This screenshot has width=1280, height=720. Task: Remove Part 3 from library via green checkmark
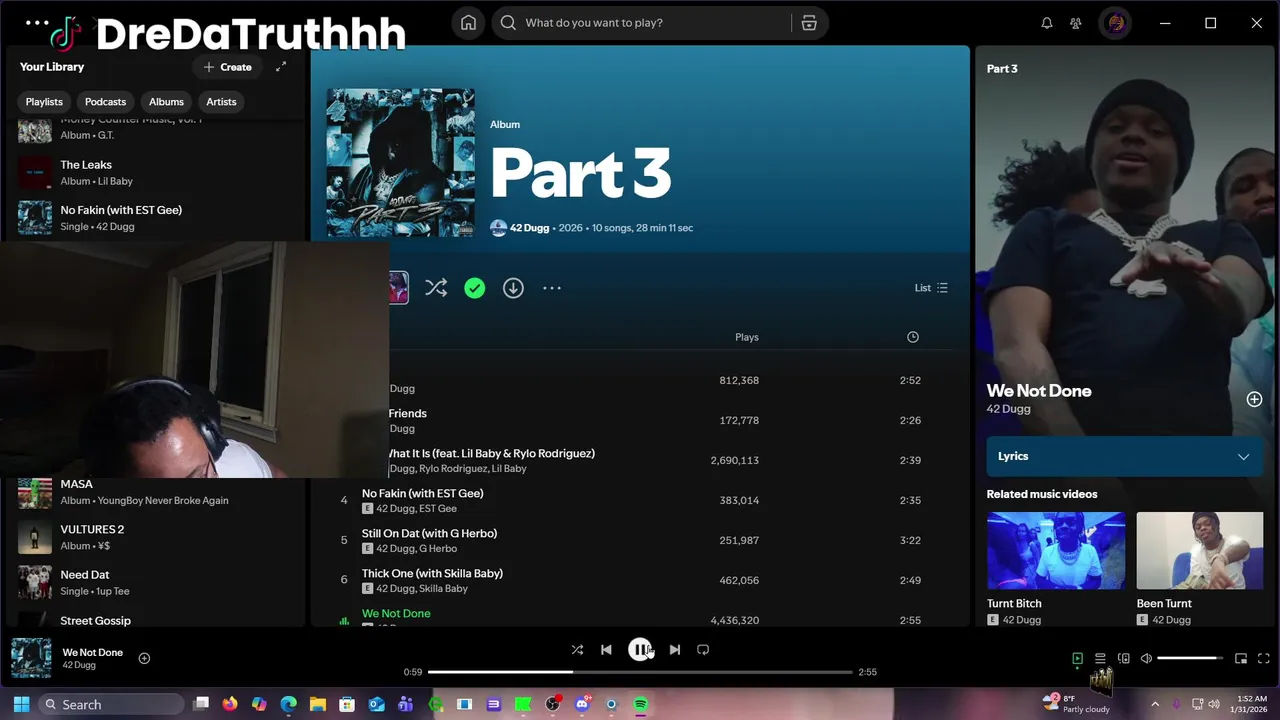click(x=475, y=288)
